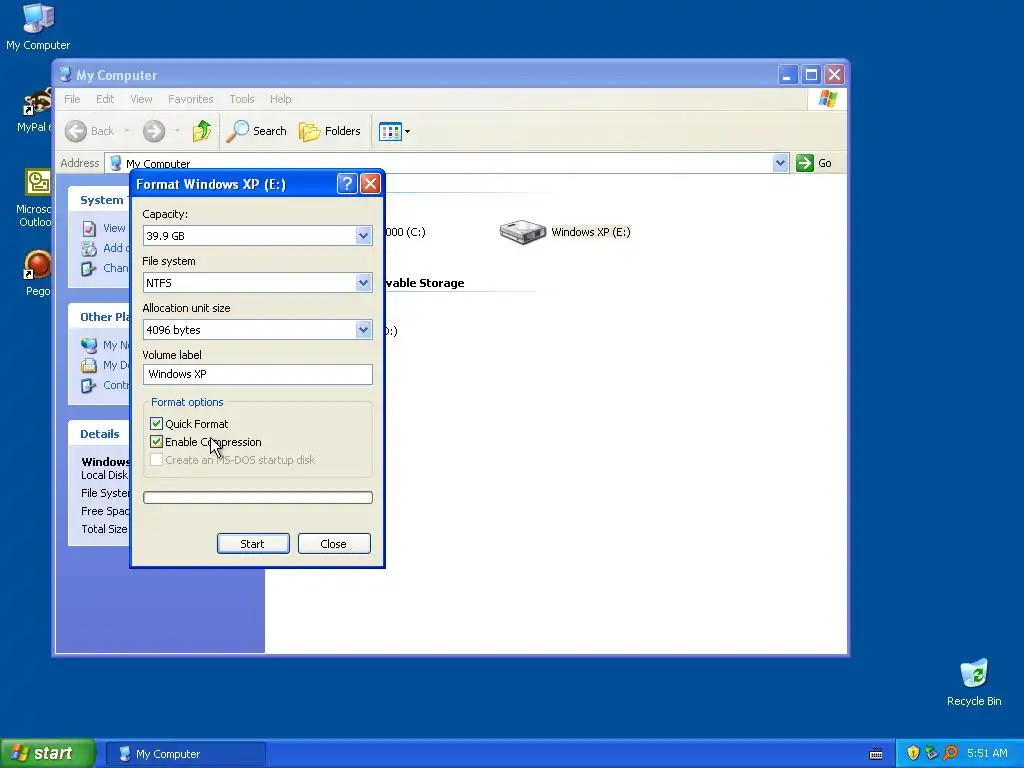Maximize the My Computer window
Screen dimensions: 1024x768
pos(811,75)
